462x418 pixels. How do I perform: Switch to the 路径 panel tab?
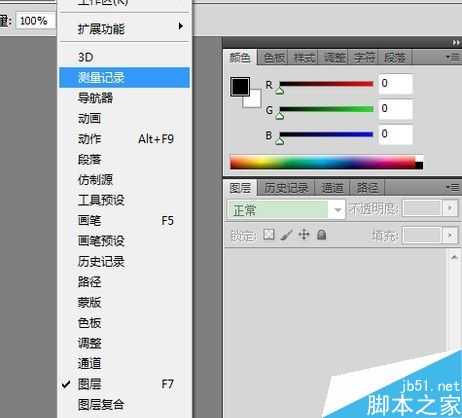pos(367,188)
